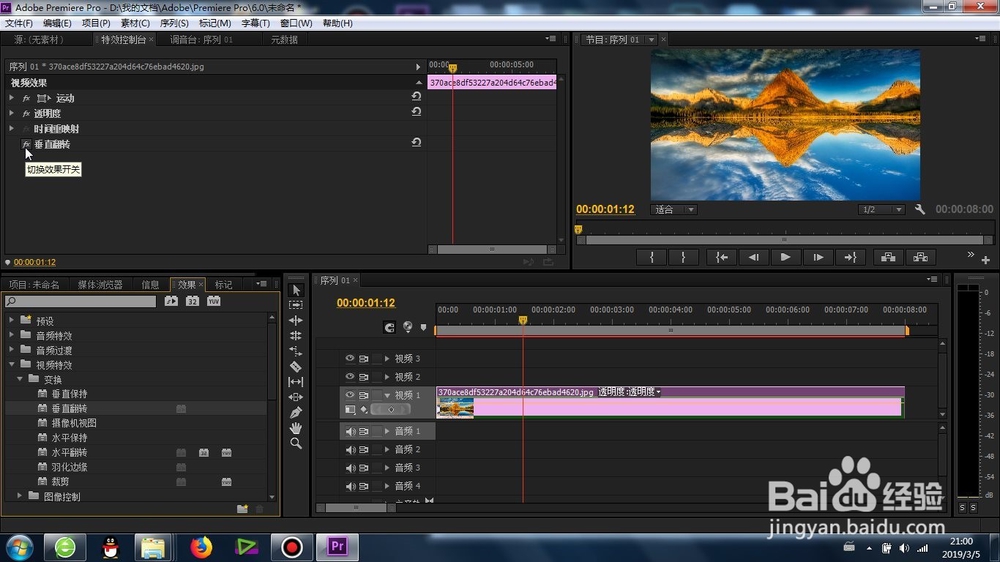The height and width of the screenshot is (562, 1000).
Task: Hide 视频 2 track with eye icon
Action: pos(349,376)
